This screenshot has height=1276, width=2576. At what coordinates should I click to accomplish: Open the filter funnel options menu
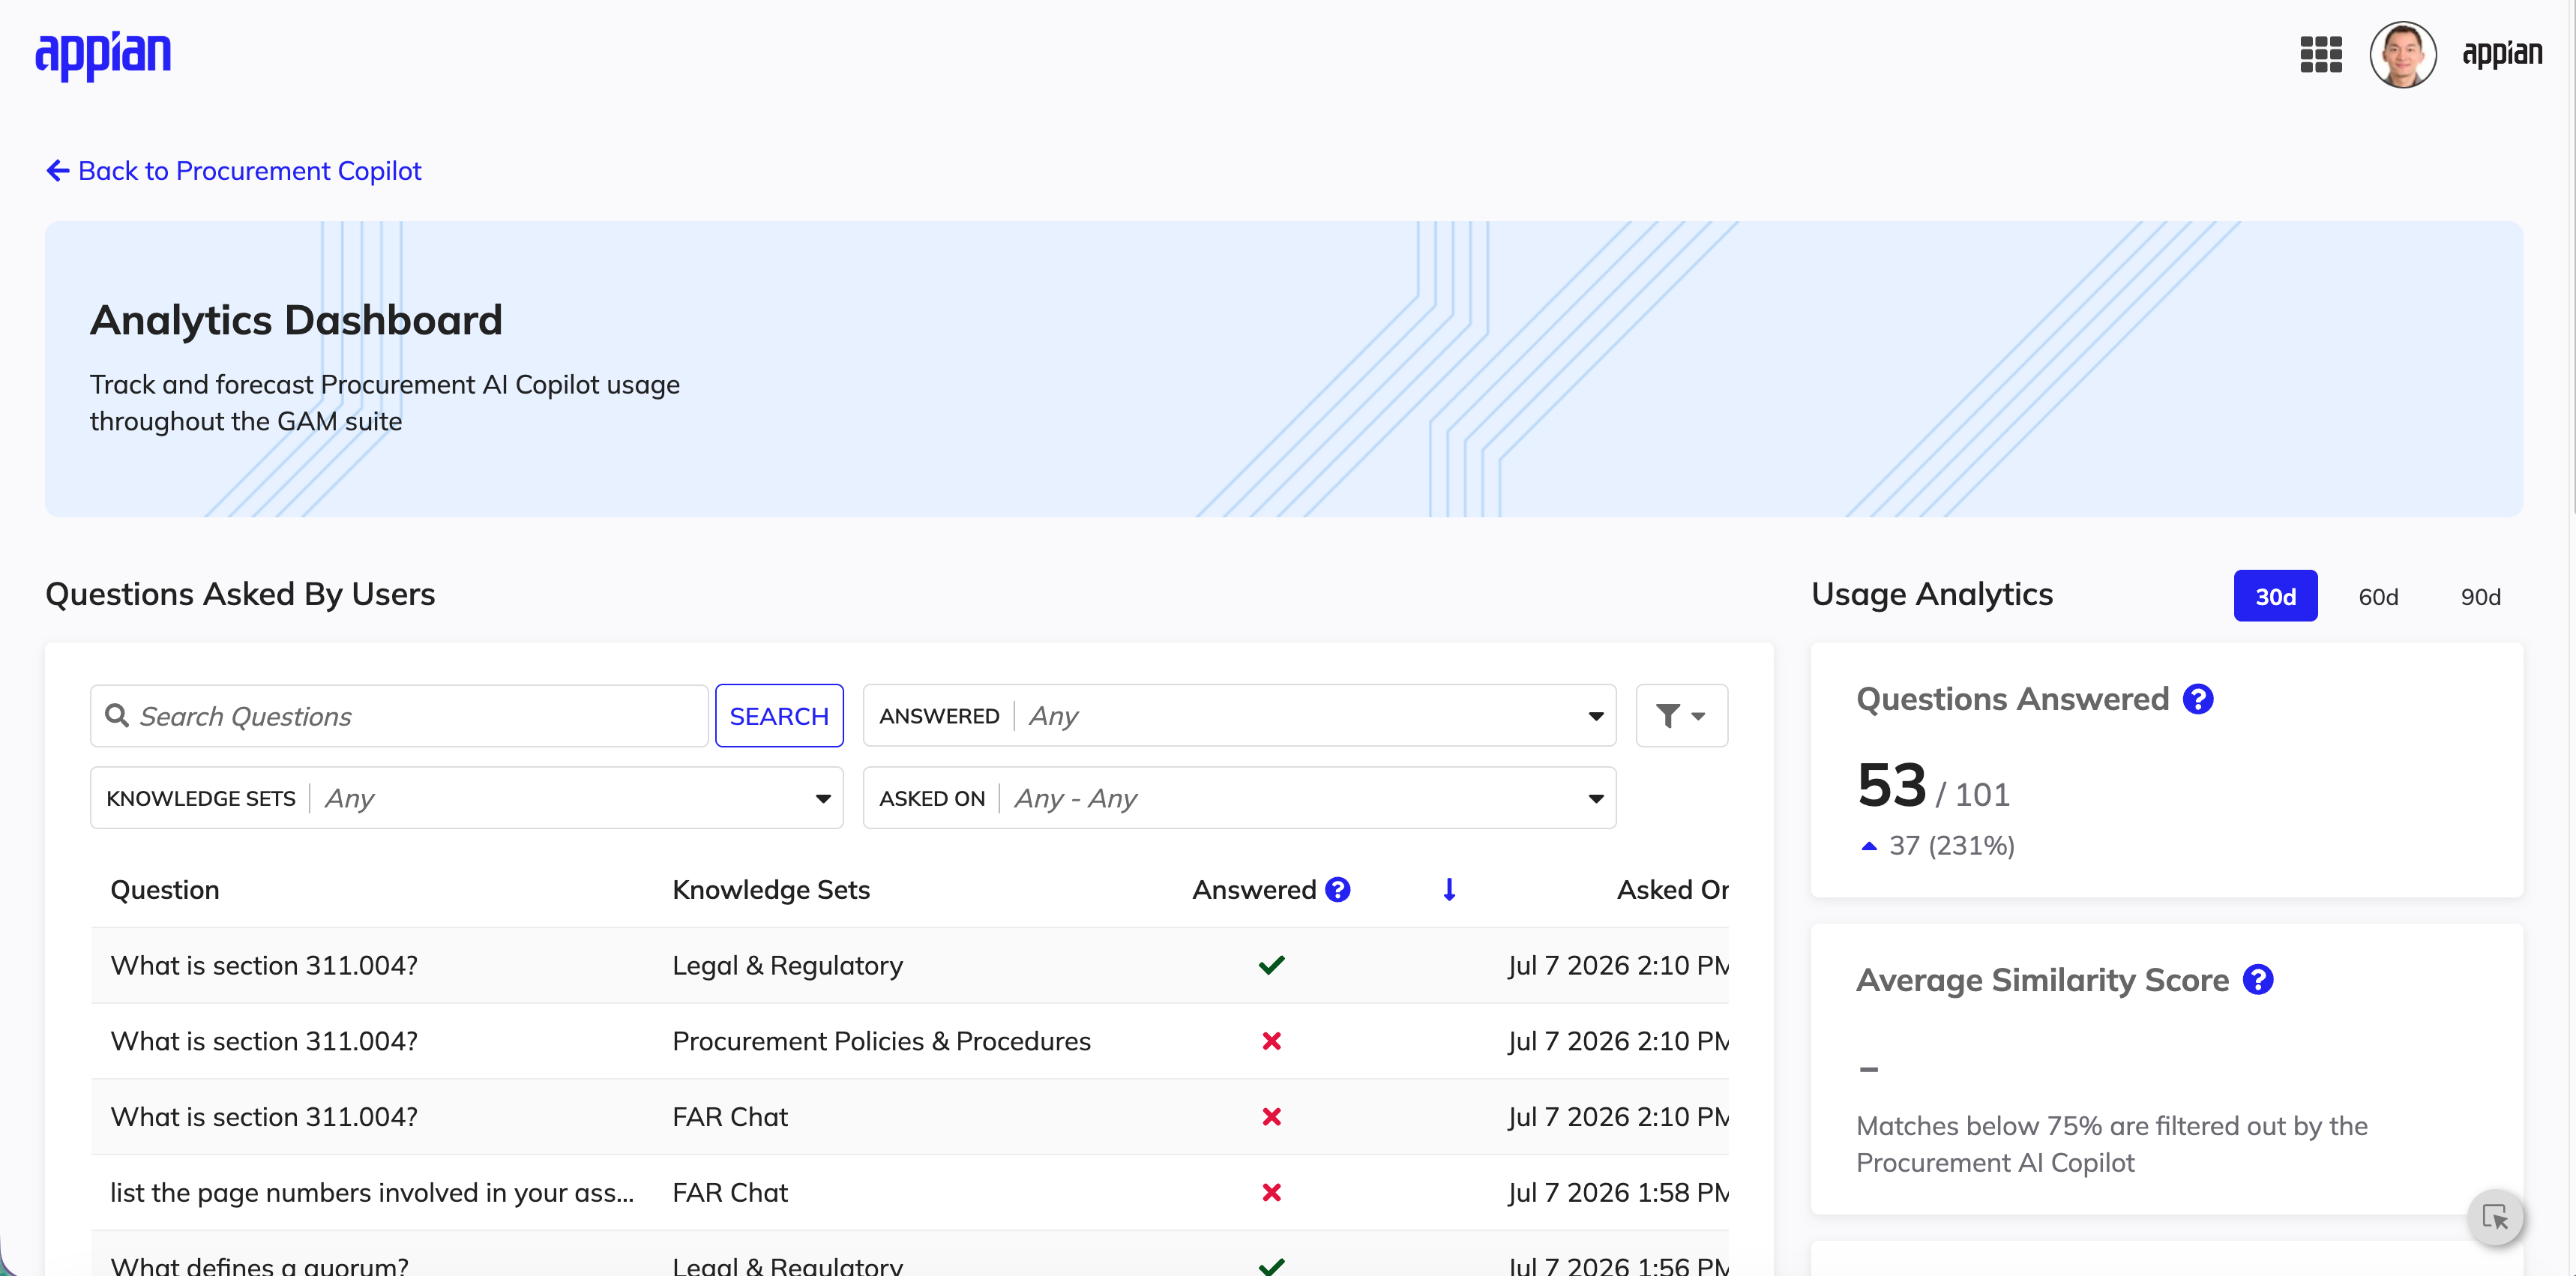click(x=1681, y=716)
